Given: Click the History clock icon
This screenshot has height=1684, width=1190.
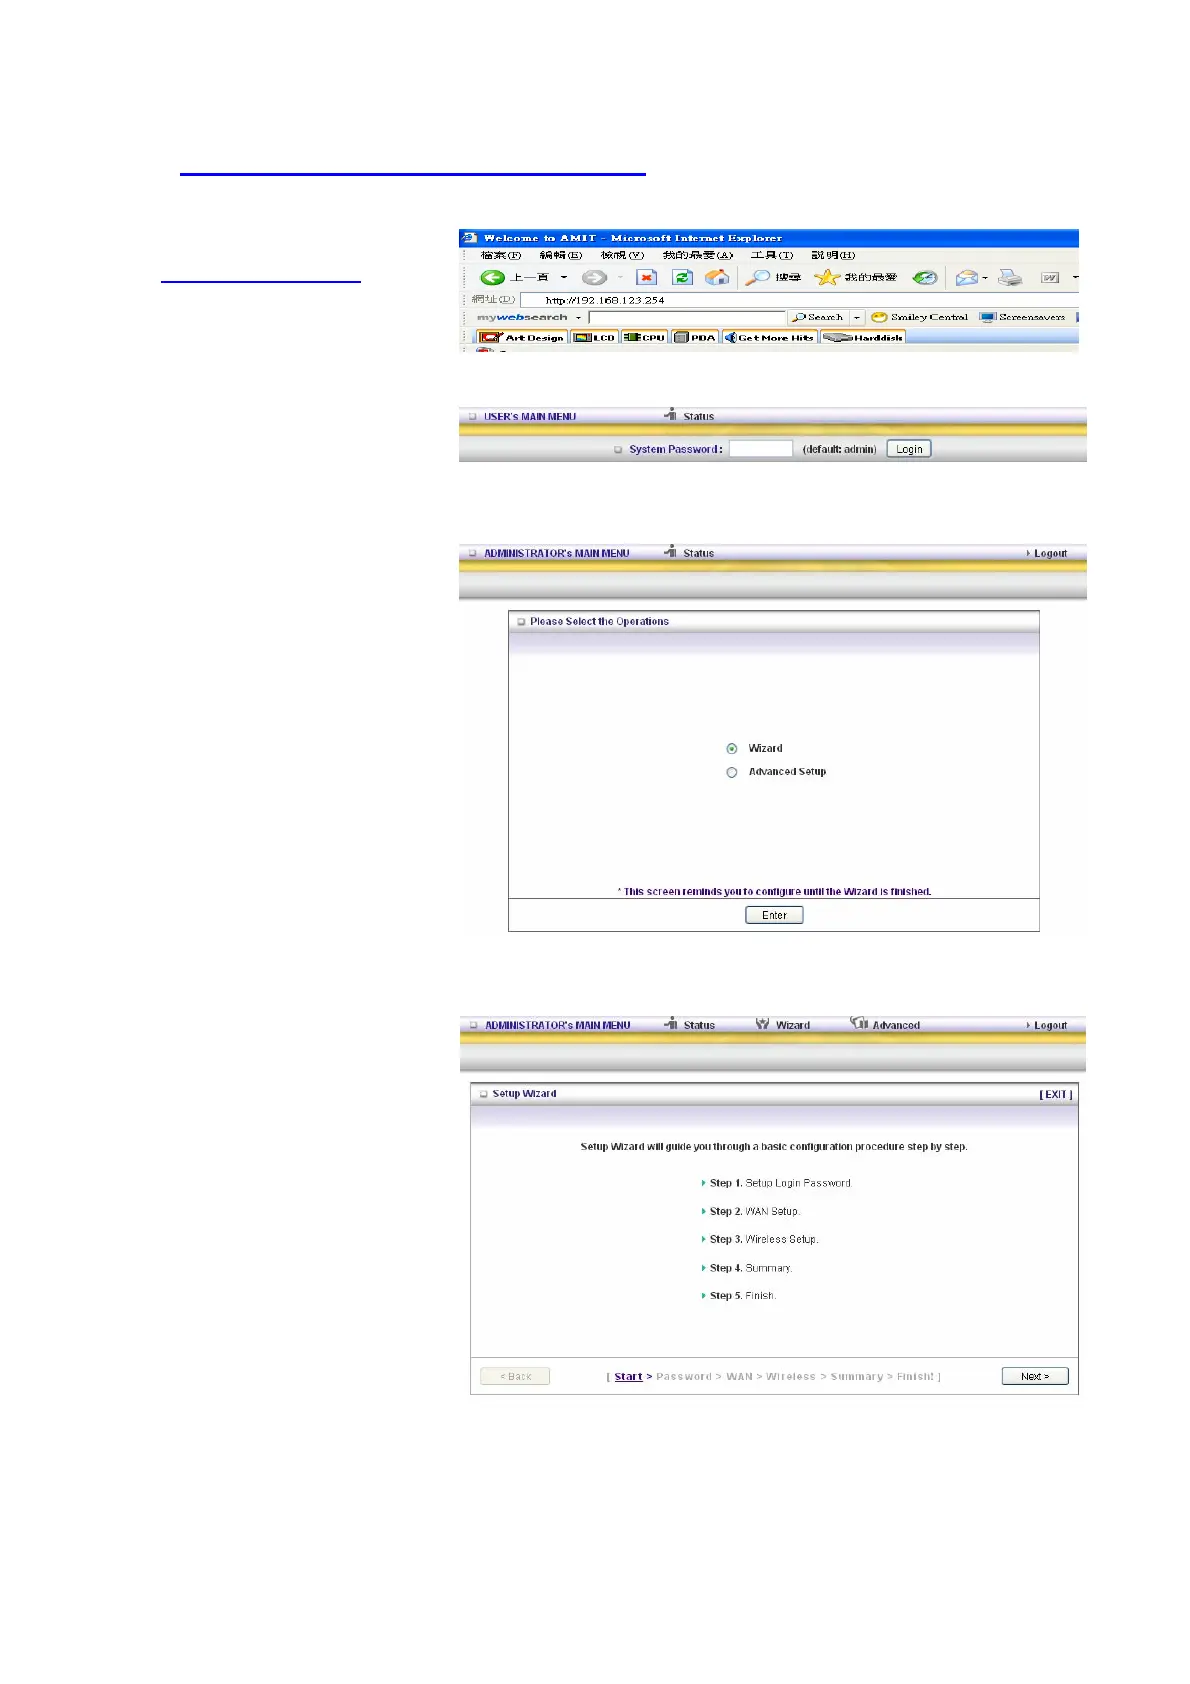Looking at the screenshot, I should (x=926, y=277).
